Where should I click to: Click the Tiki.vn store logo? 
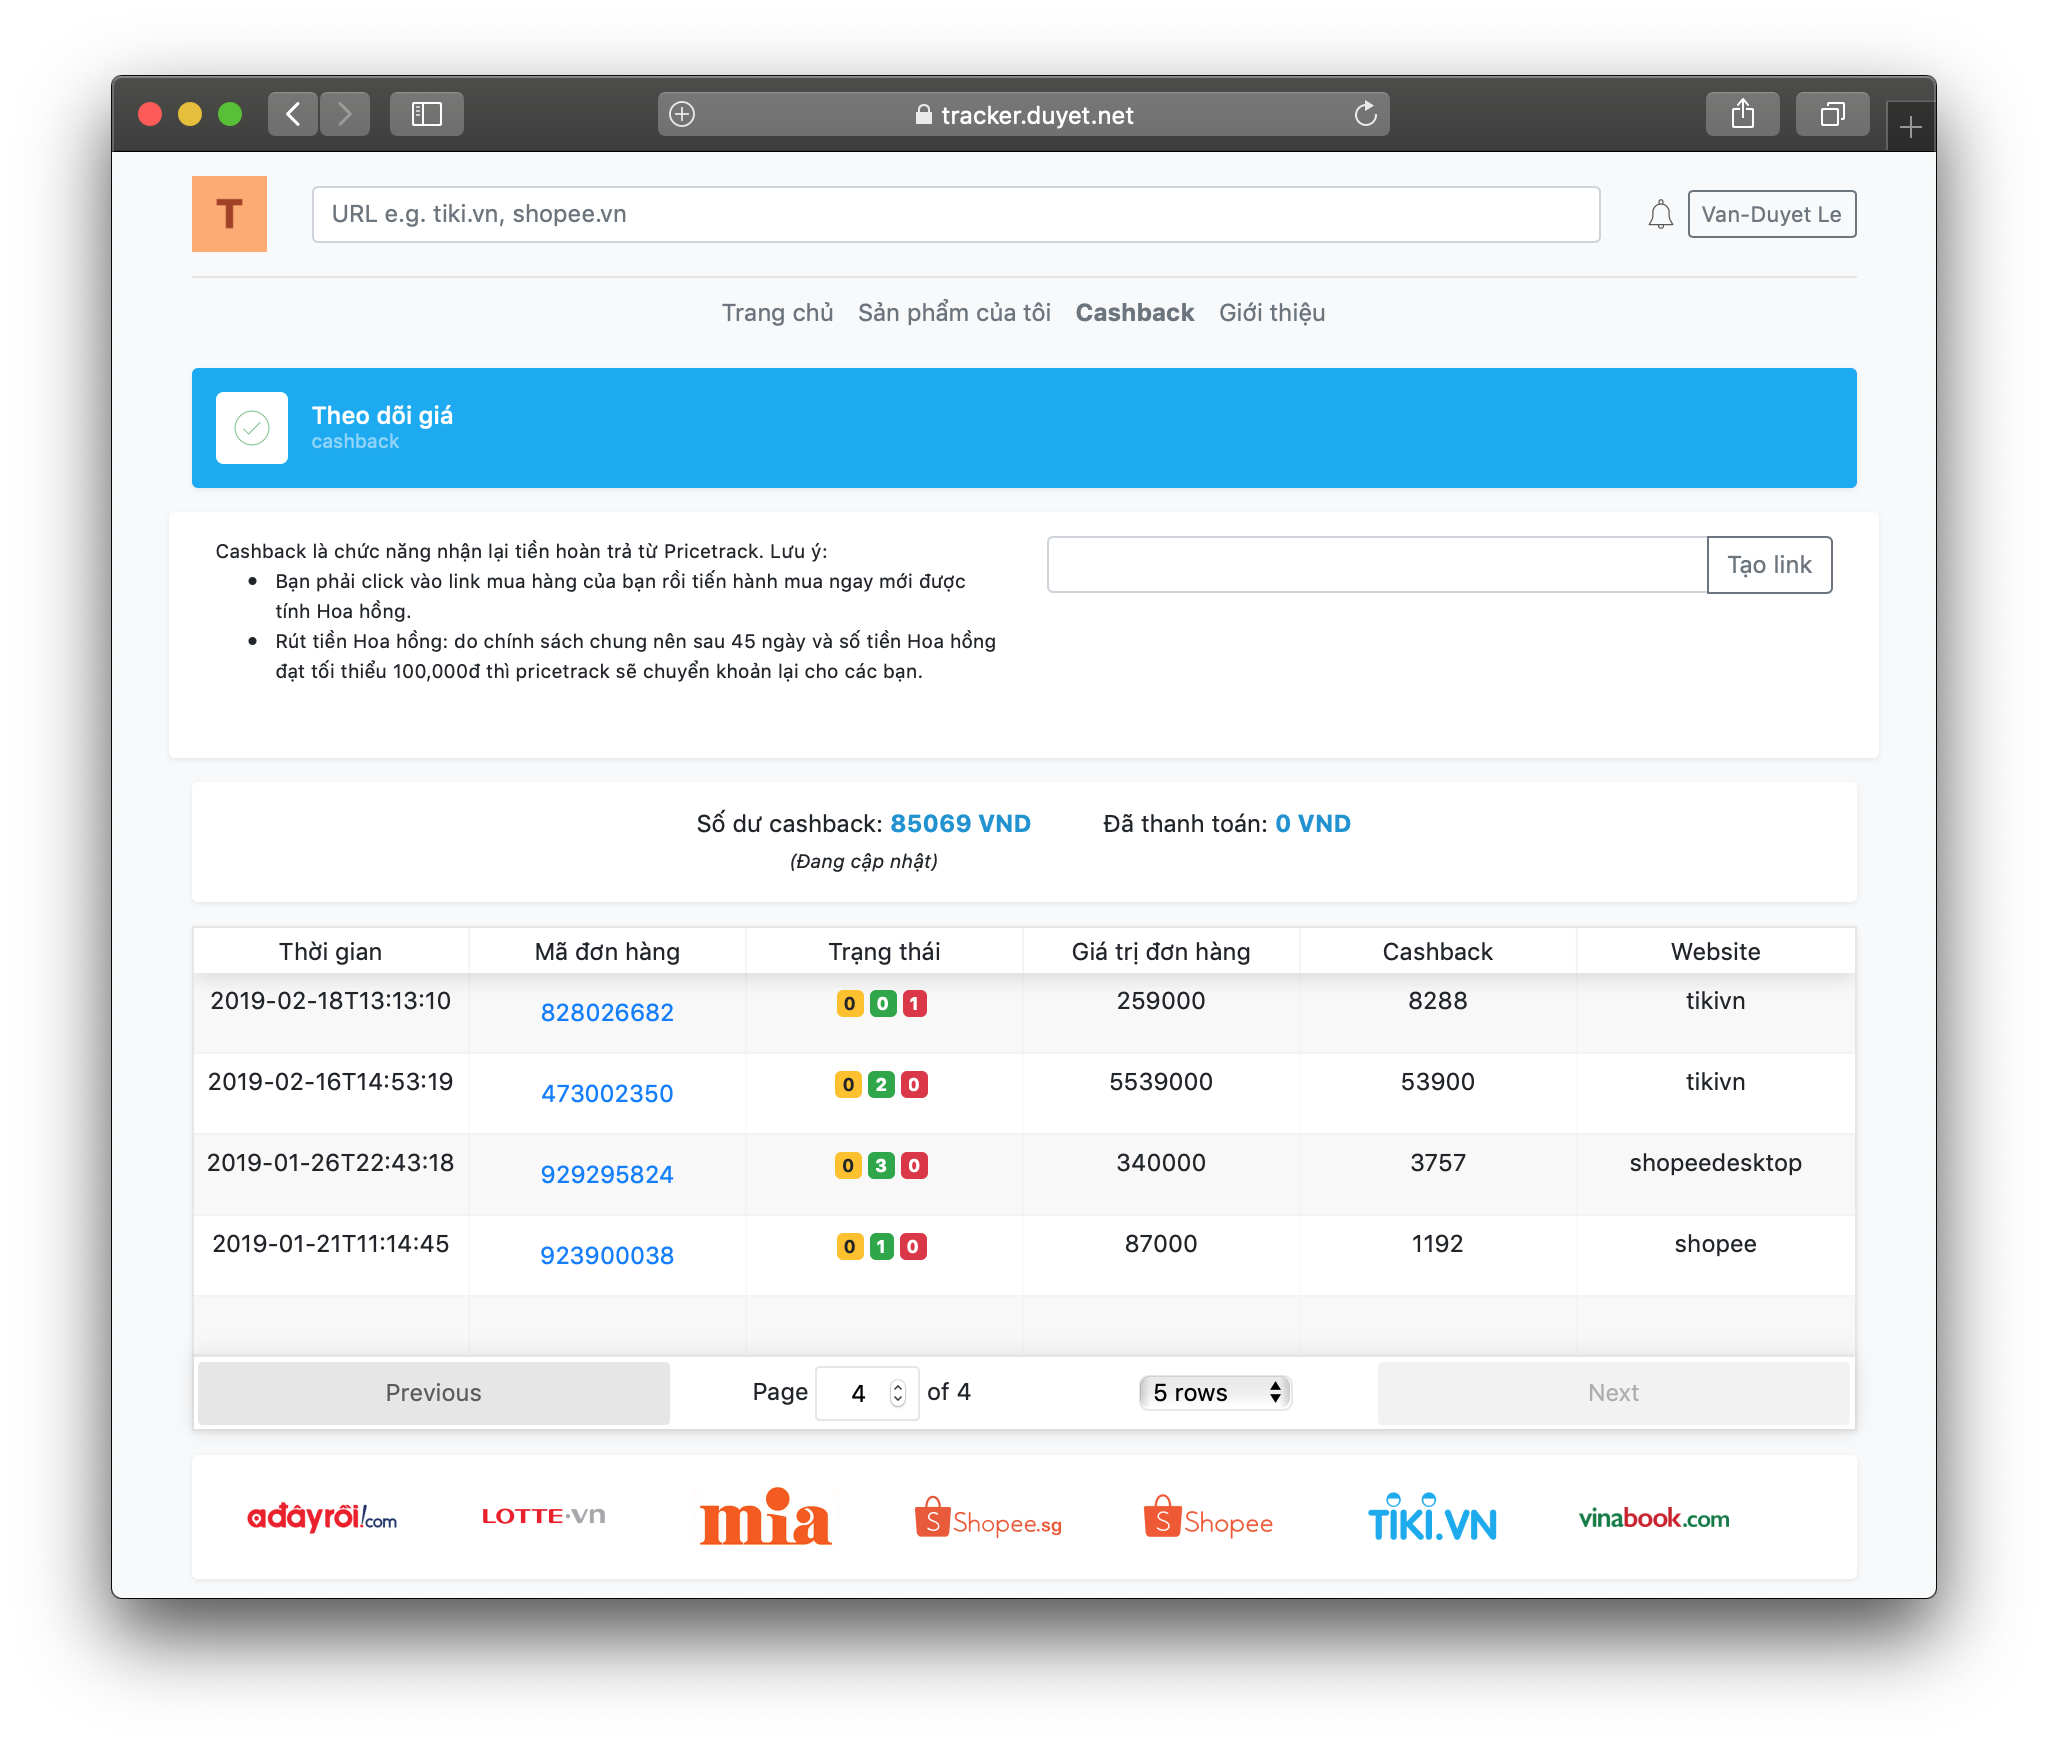point(1431,1518)
